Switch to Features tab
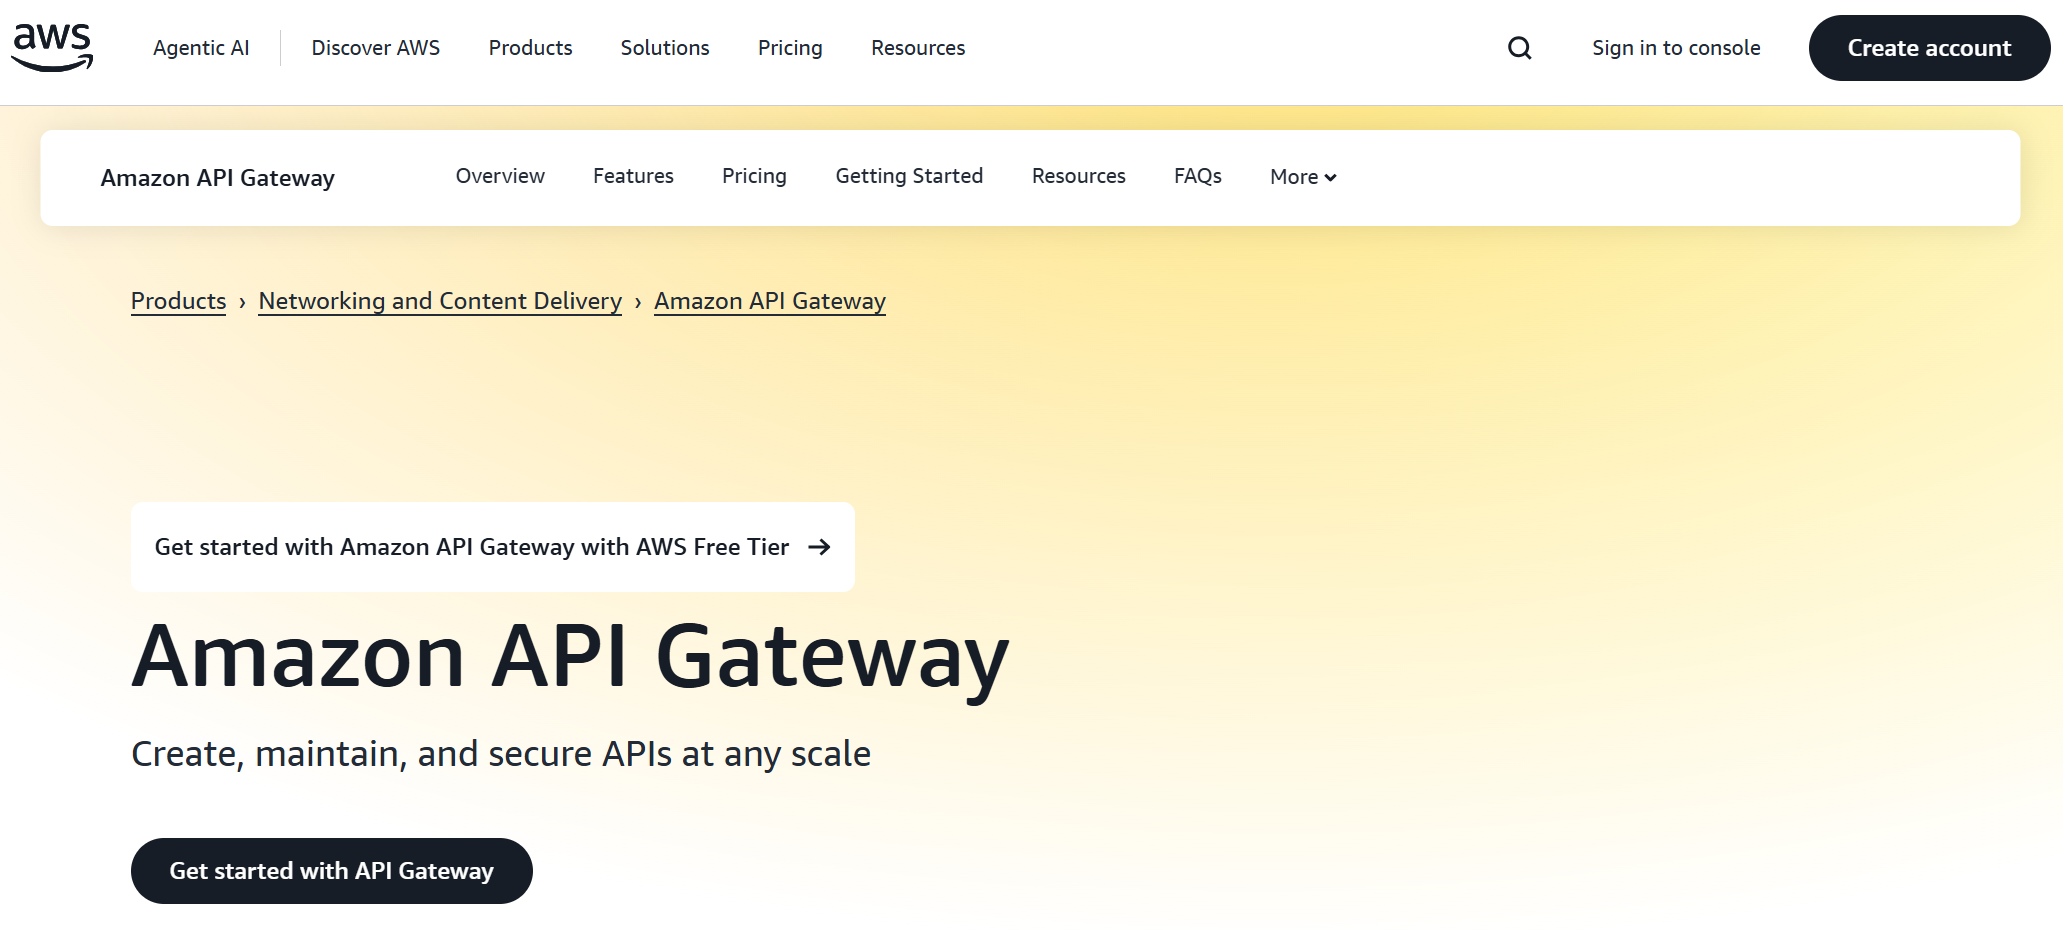 click(633, 176)
